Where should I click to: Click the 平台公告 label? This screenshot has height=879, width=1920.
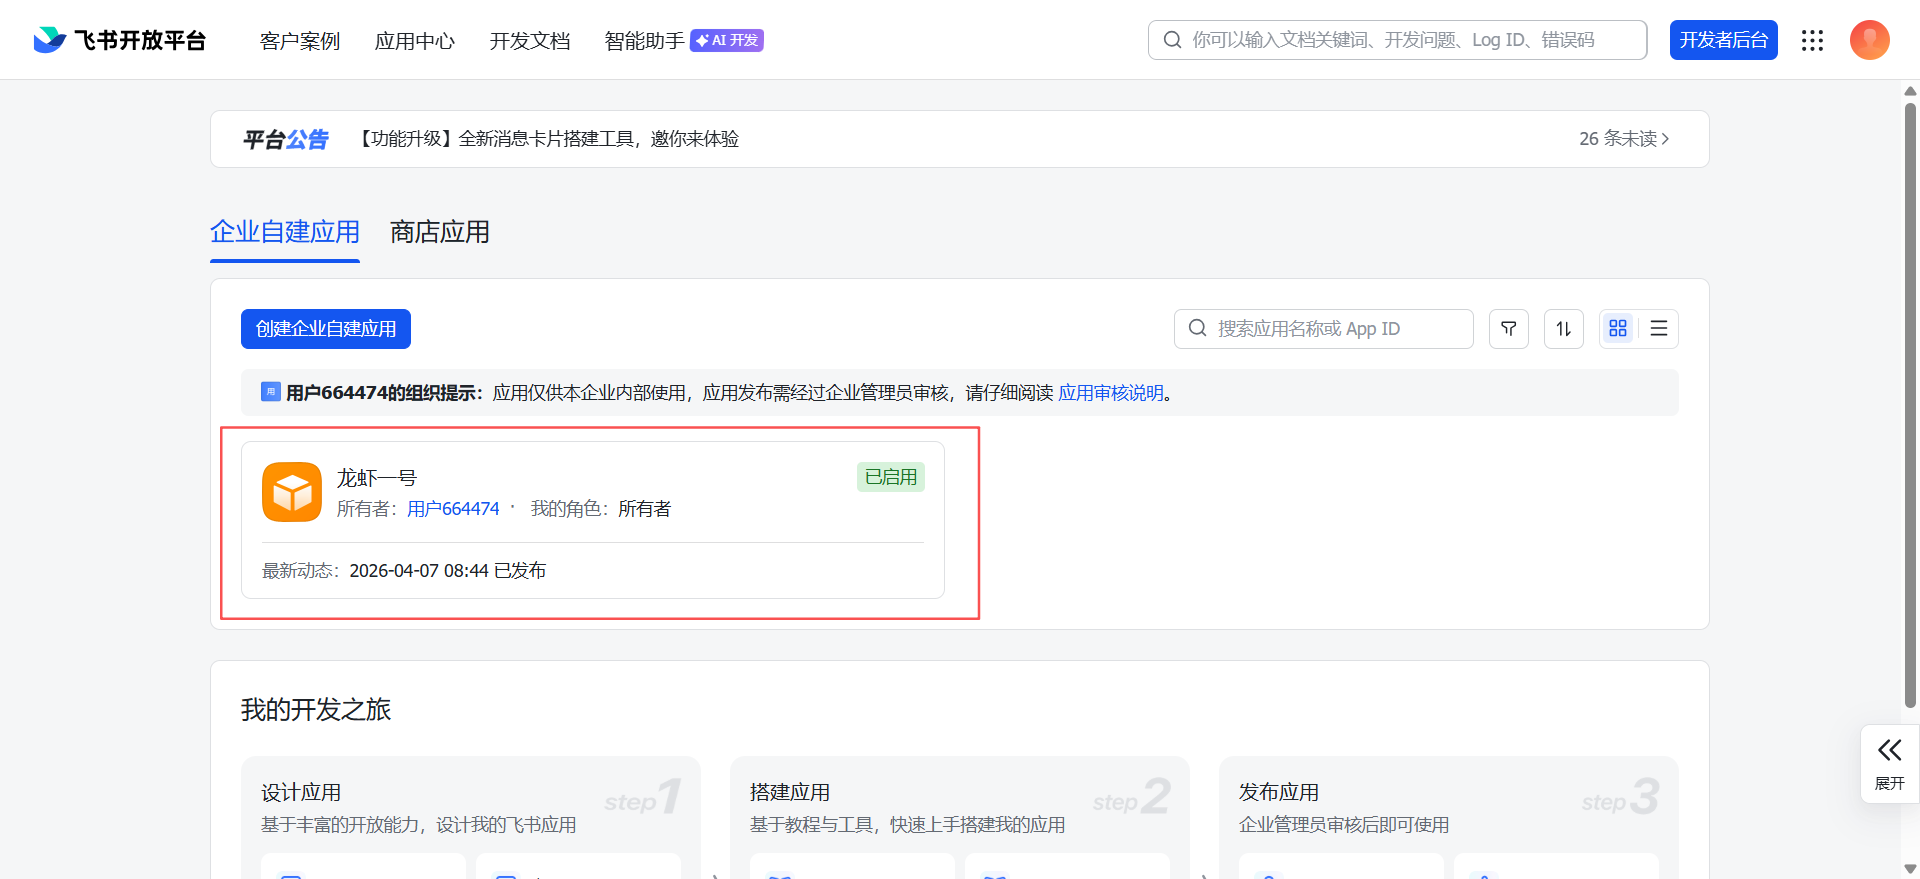(x=286, y=139)
